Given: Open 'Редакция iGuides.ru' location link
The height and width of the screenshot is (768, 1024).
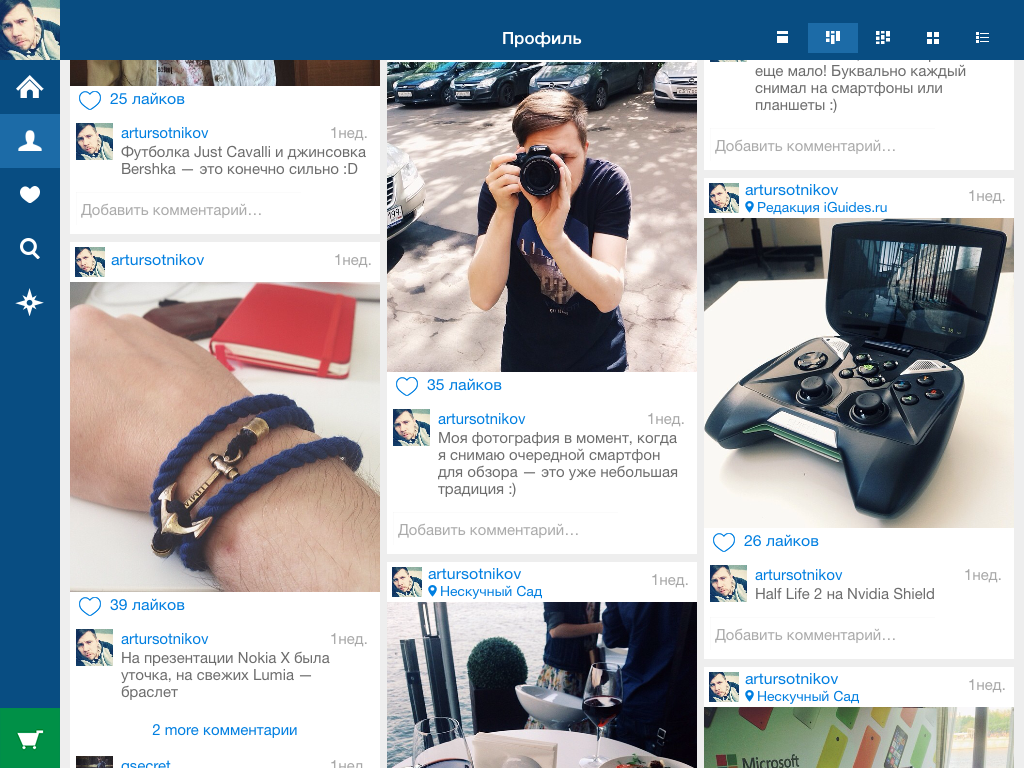Looking at the screenshot, I should pyautogui.click(x=816, y=208).
